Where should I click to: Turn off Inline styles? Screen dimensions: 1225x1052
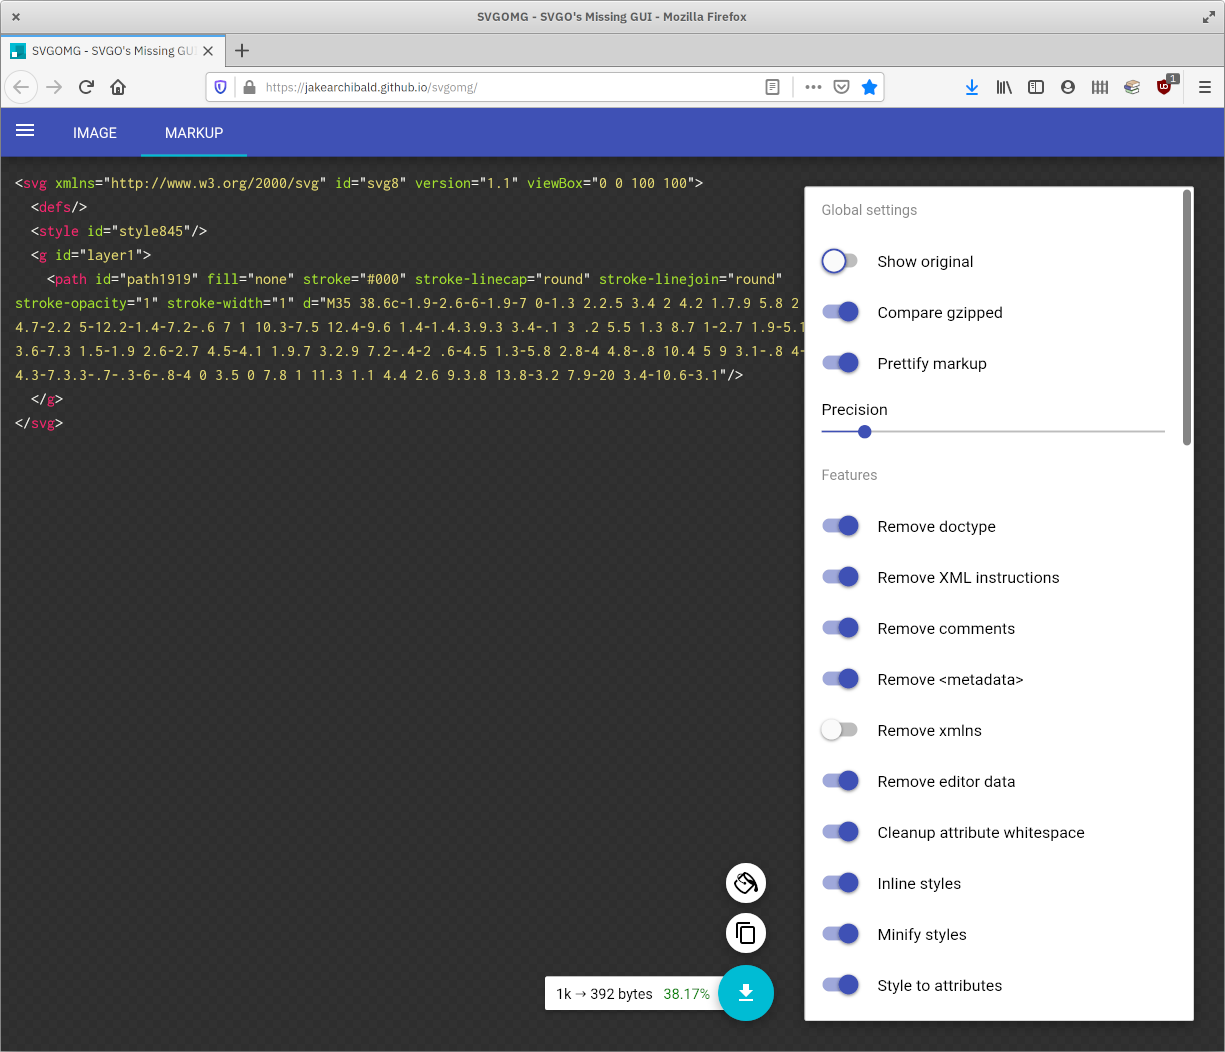(840, 883)
